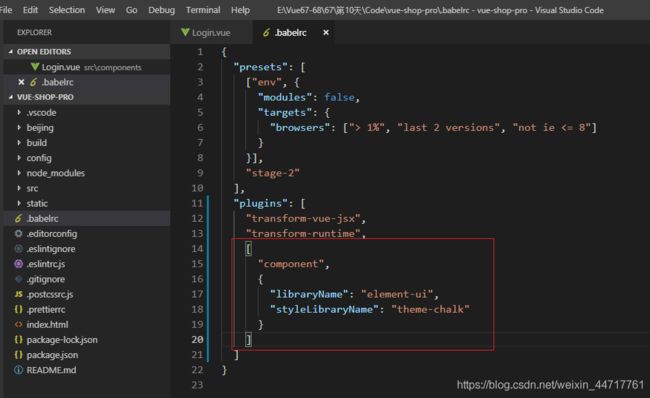Open the .prettierrc file
The image size is (650, 398).
pos(87,310)
